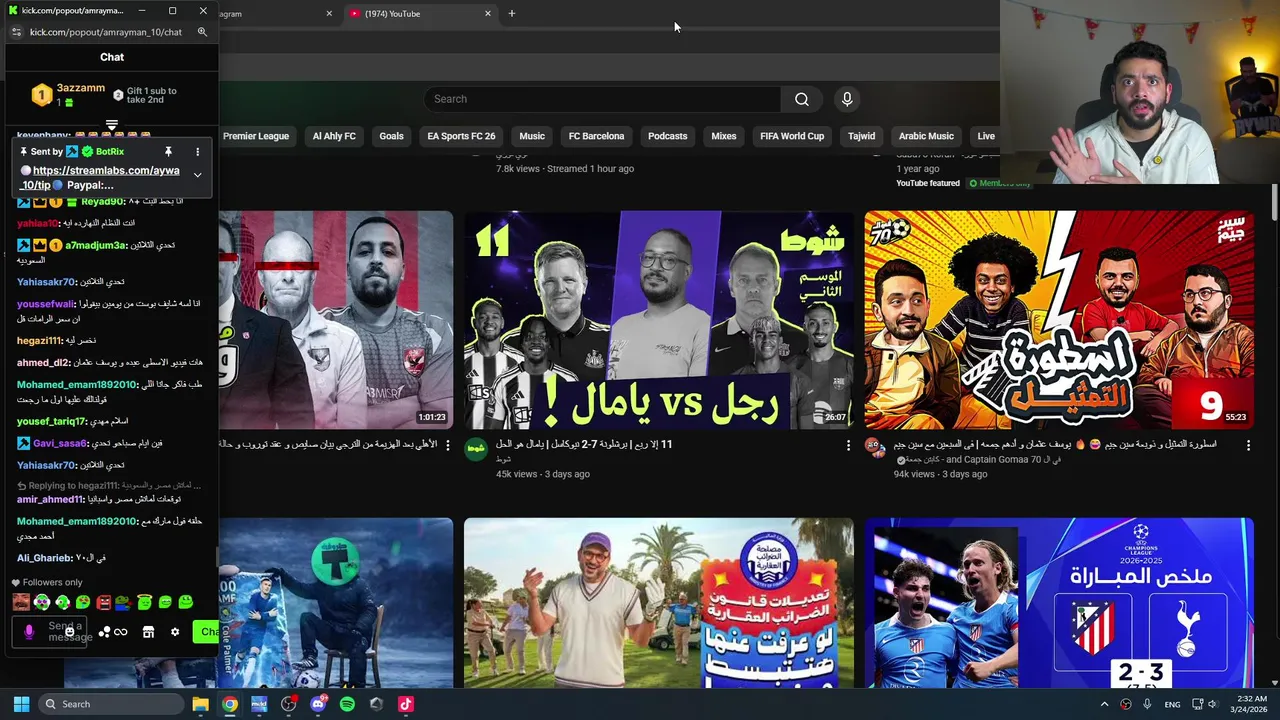Click 3azzamm top gifter name
Screen dimensions: 1280x720
click(x=80, y=88)
